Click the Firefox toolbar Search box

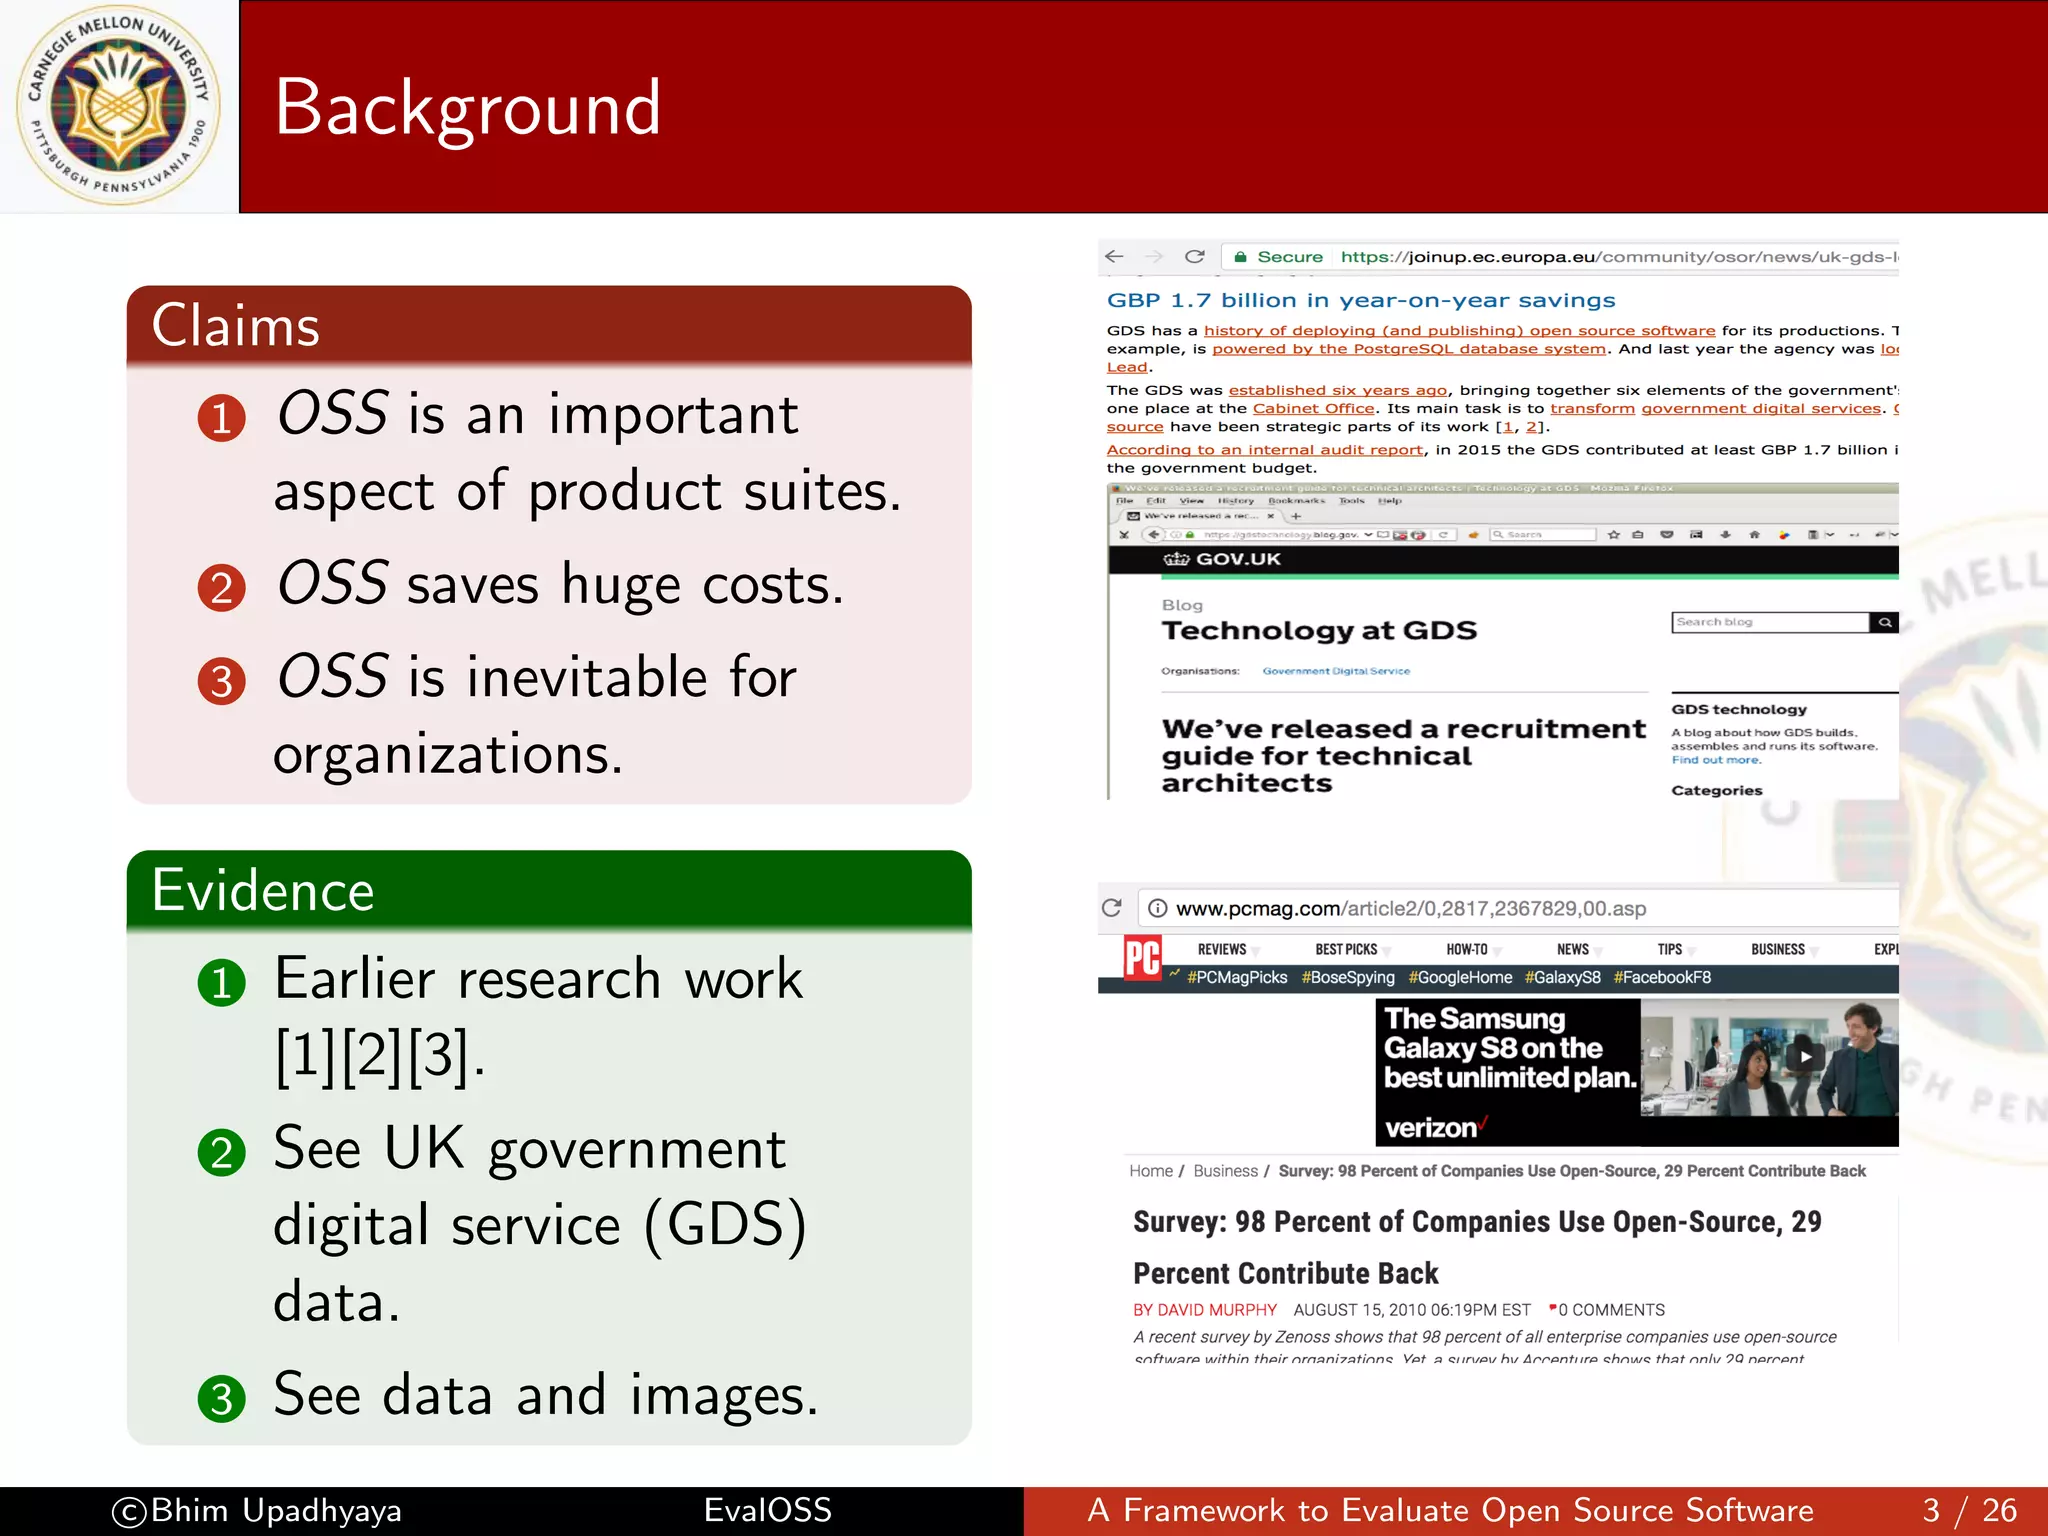coord(1543,535)
